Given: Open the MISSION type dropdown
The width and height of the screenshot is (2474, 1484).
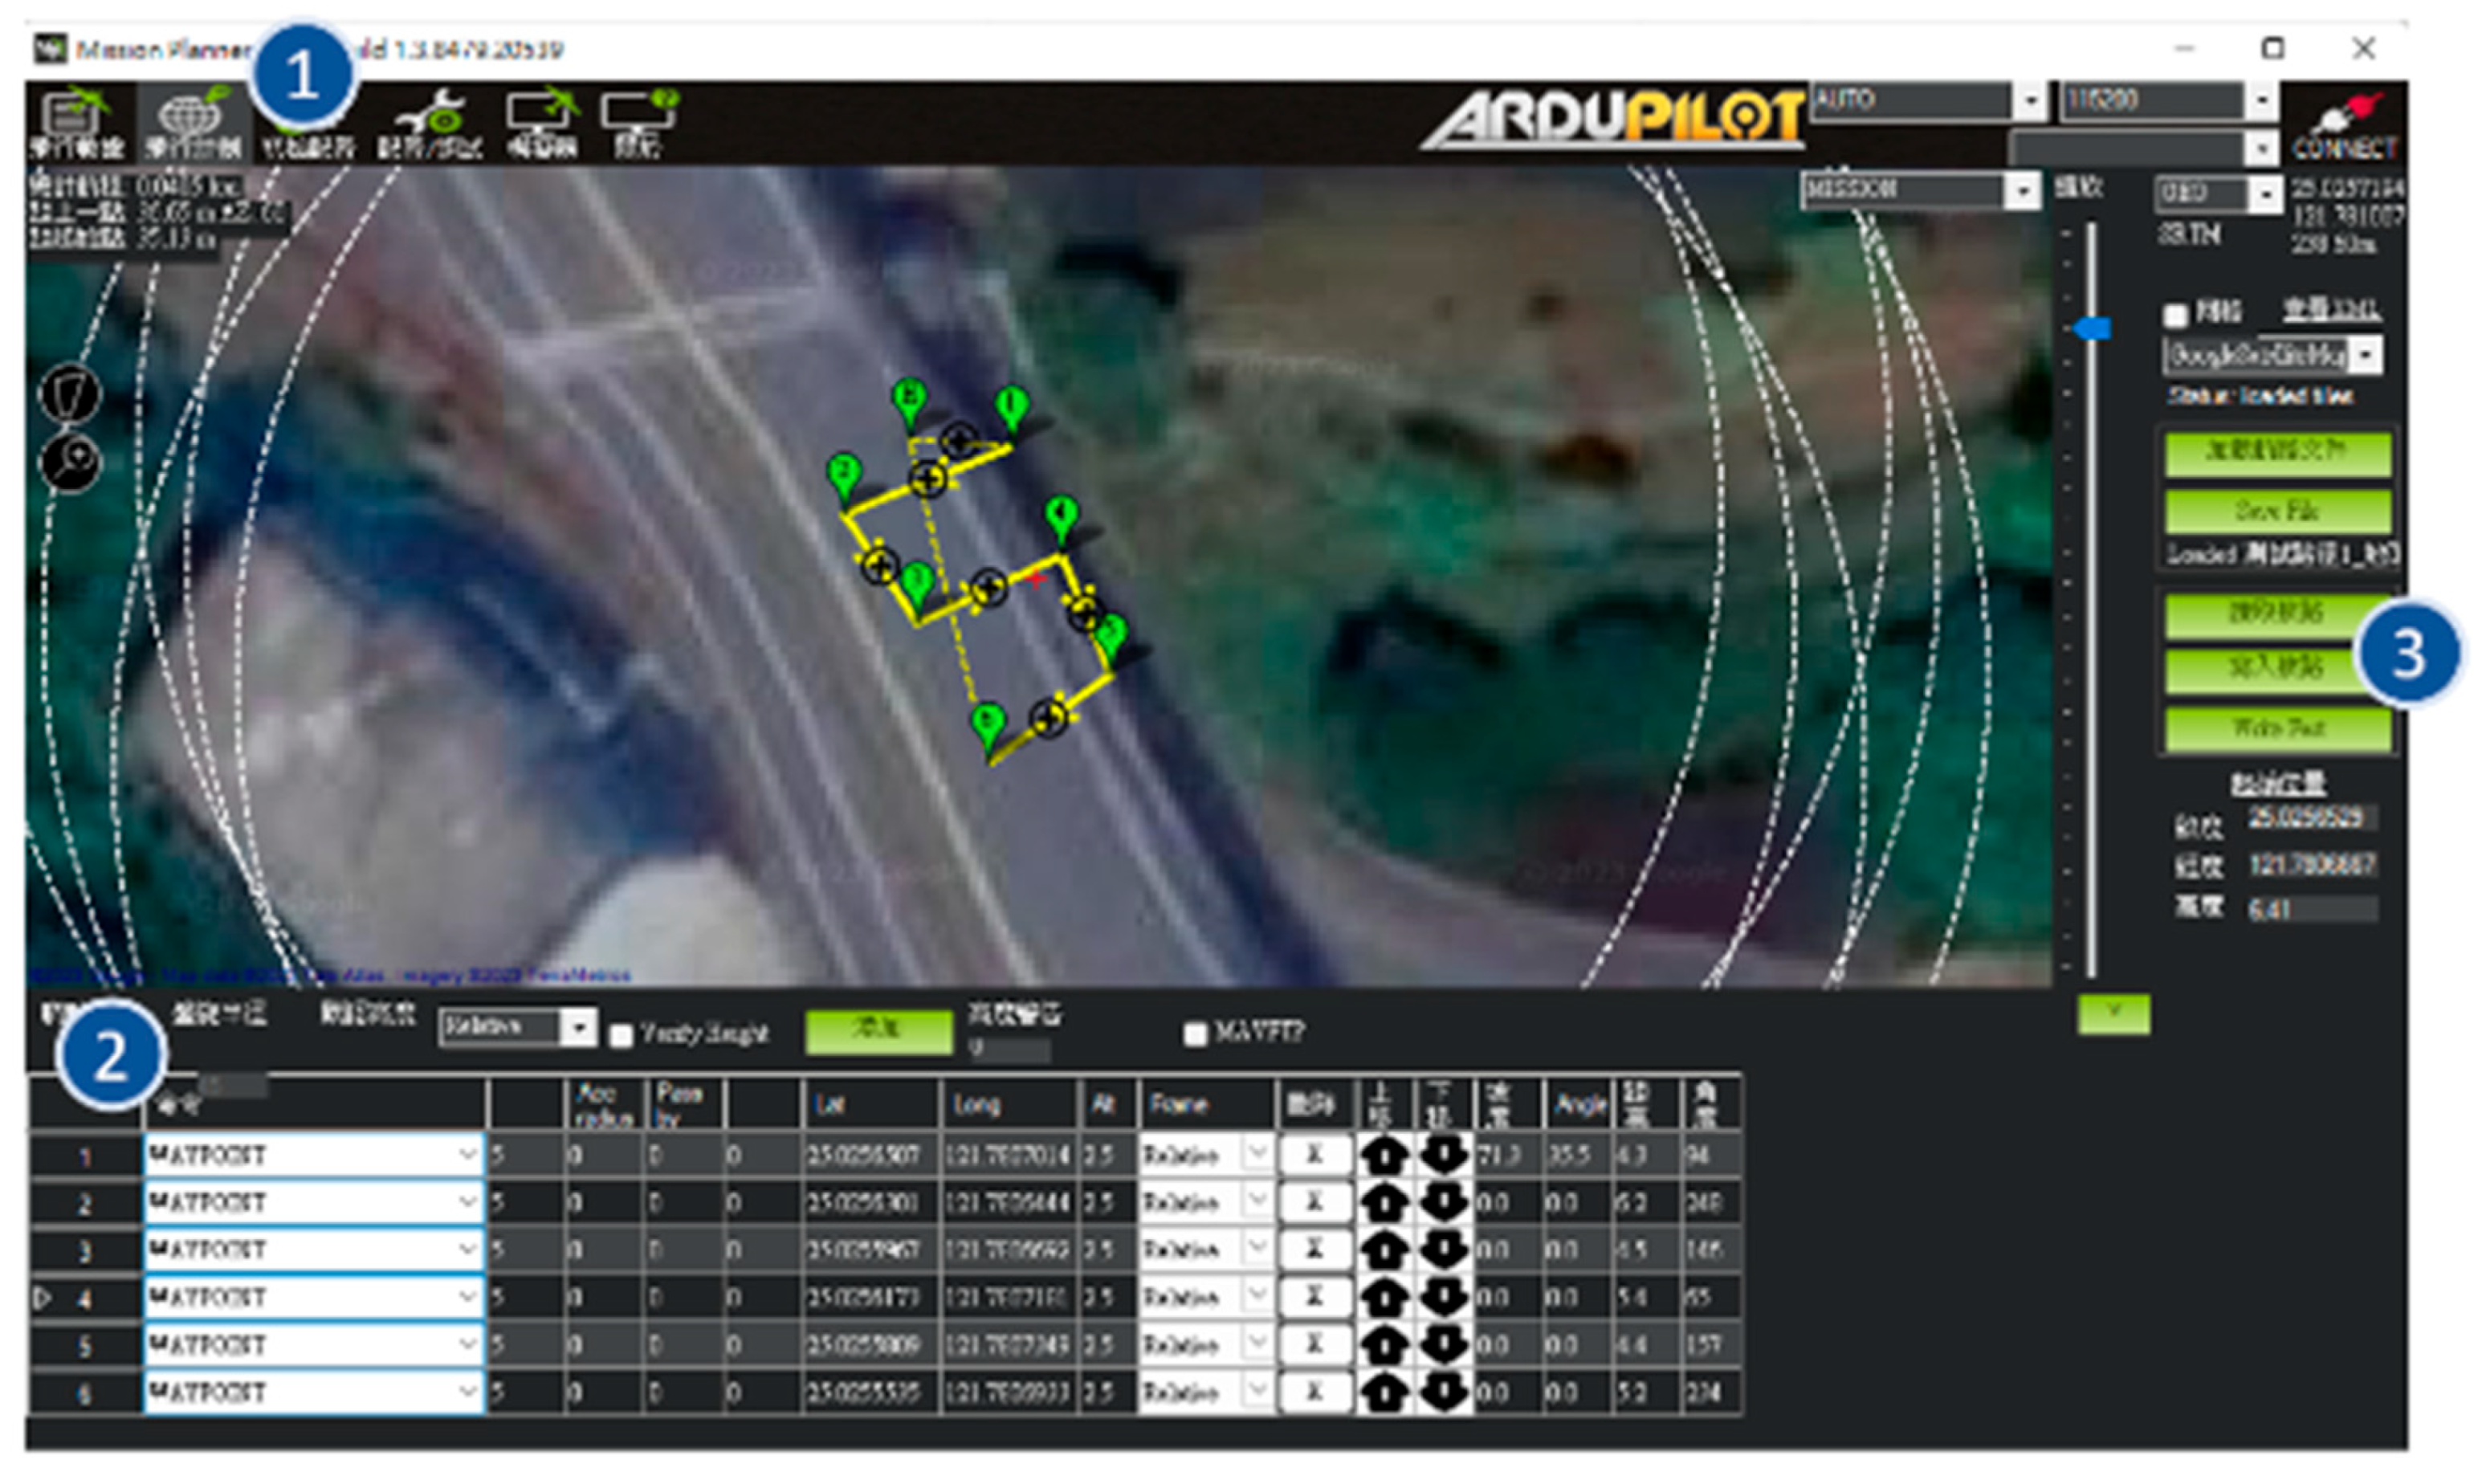Looking at the screenshot, I should coord(2022,190).
